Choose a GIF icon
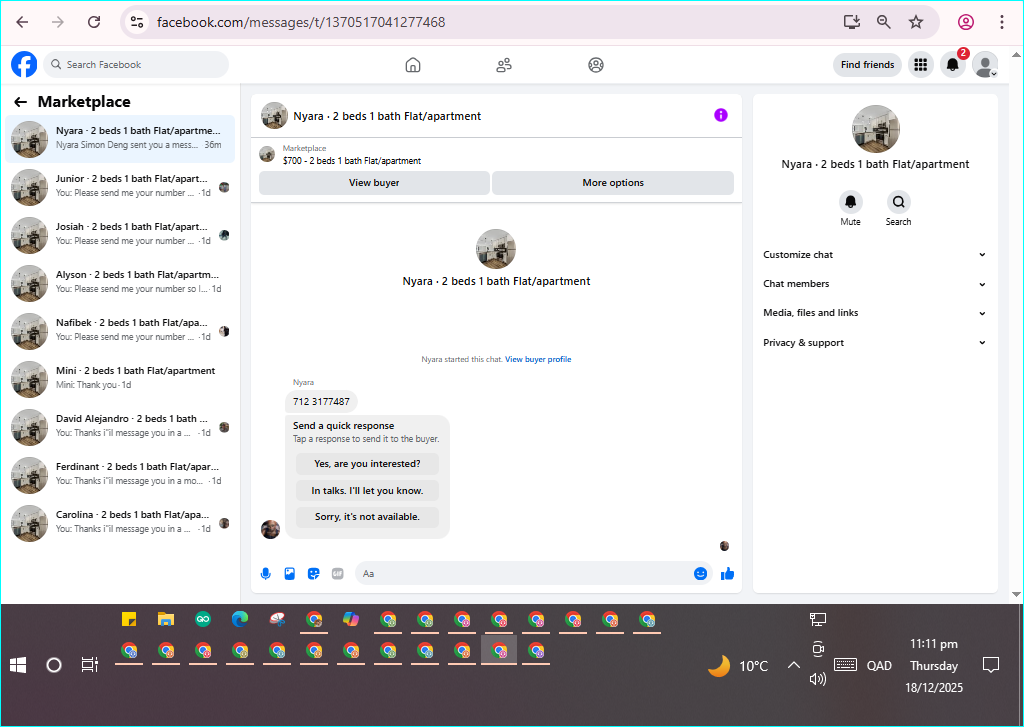The height and width of the screenshot is (727, 1024). 338,574
